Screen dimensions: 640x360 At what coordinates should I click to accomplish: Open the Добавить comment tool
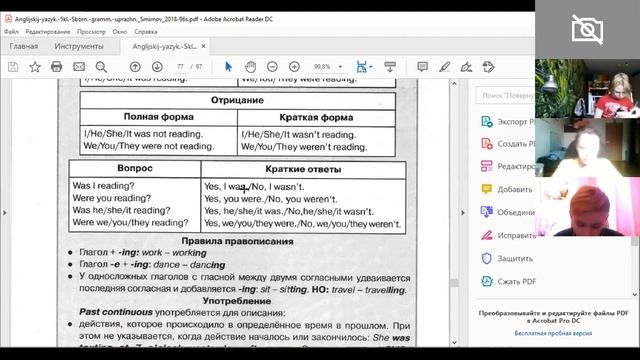click(x=507, y=189)
